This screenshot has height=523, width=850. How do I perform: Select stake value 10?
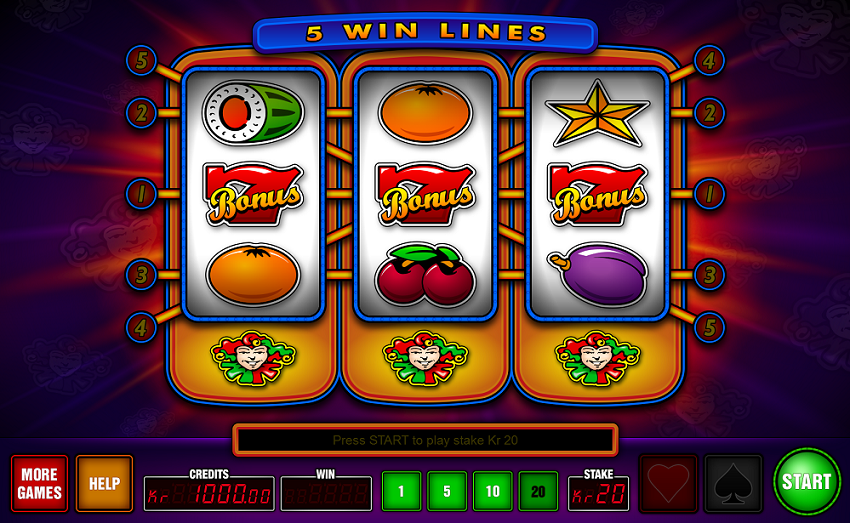point(492,491)
